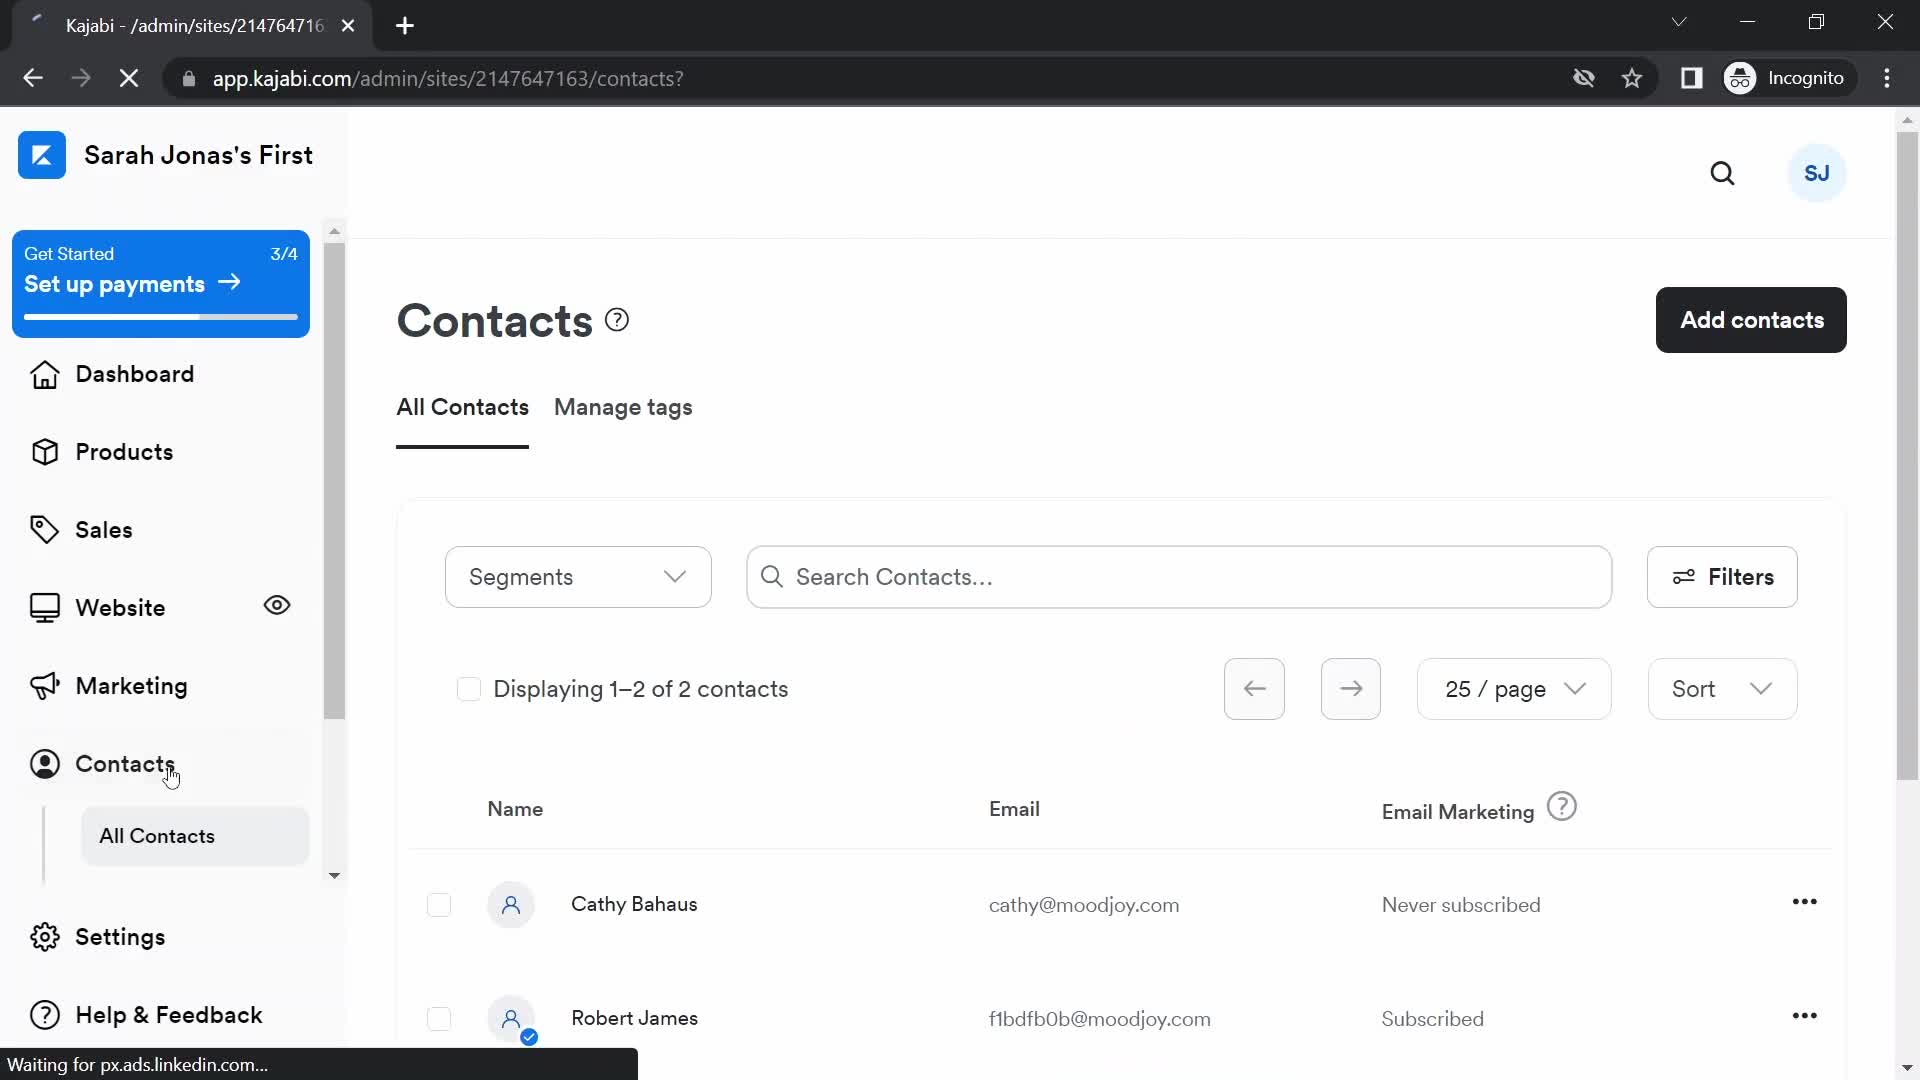Click the Website navigation icon
The height and width of the screenshot is (1080, 1920).
[x=44, y=605]
